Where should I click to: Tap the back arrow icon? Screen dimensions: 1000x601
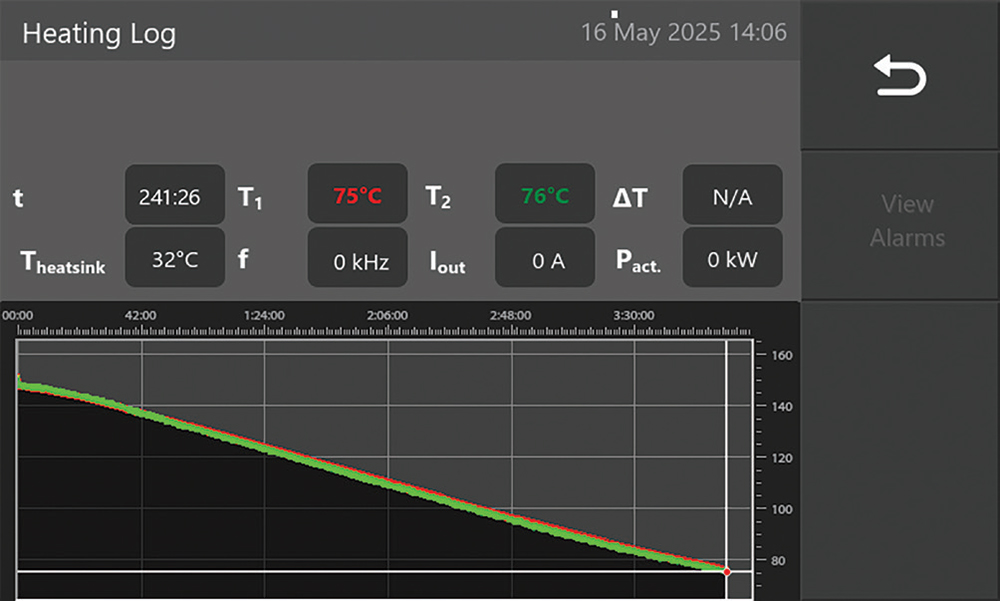pos(900,77)
